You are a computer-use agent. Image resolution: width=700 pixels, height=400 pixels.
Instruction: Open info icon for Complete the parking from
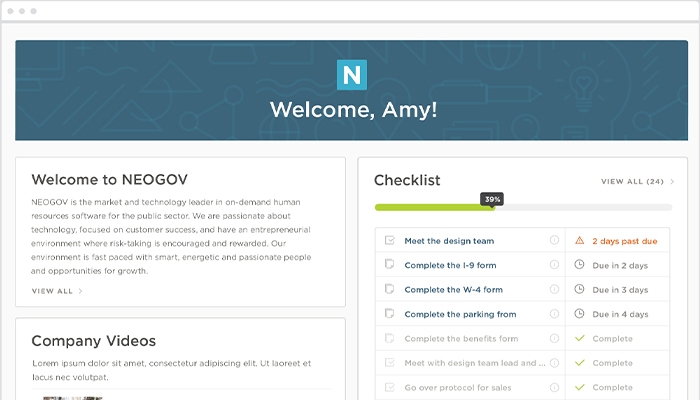(x=554, y=314)
